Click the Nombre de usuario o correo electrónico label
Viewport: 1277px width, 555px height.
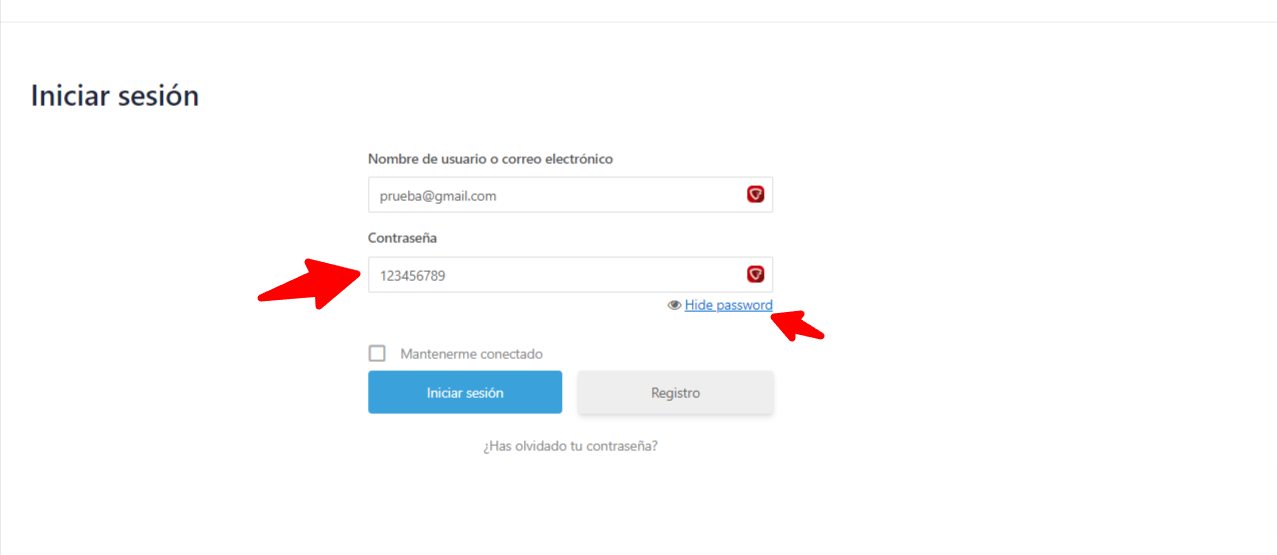[490, 159]
